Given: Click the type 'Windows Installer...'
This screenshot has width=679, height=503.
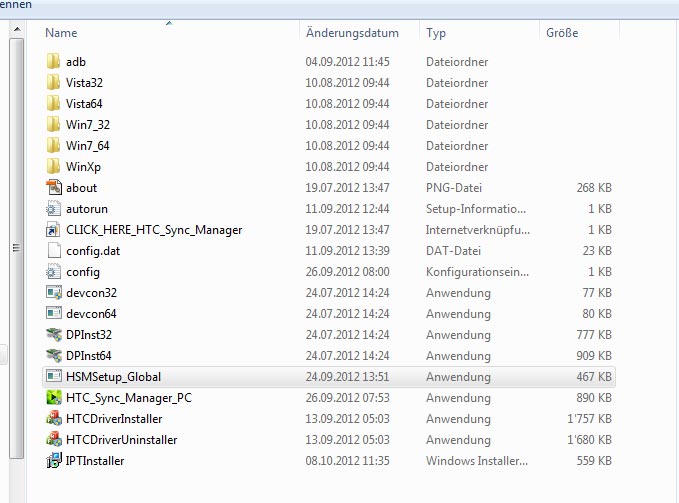Looking at the screenshot, I should 477,461.
